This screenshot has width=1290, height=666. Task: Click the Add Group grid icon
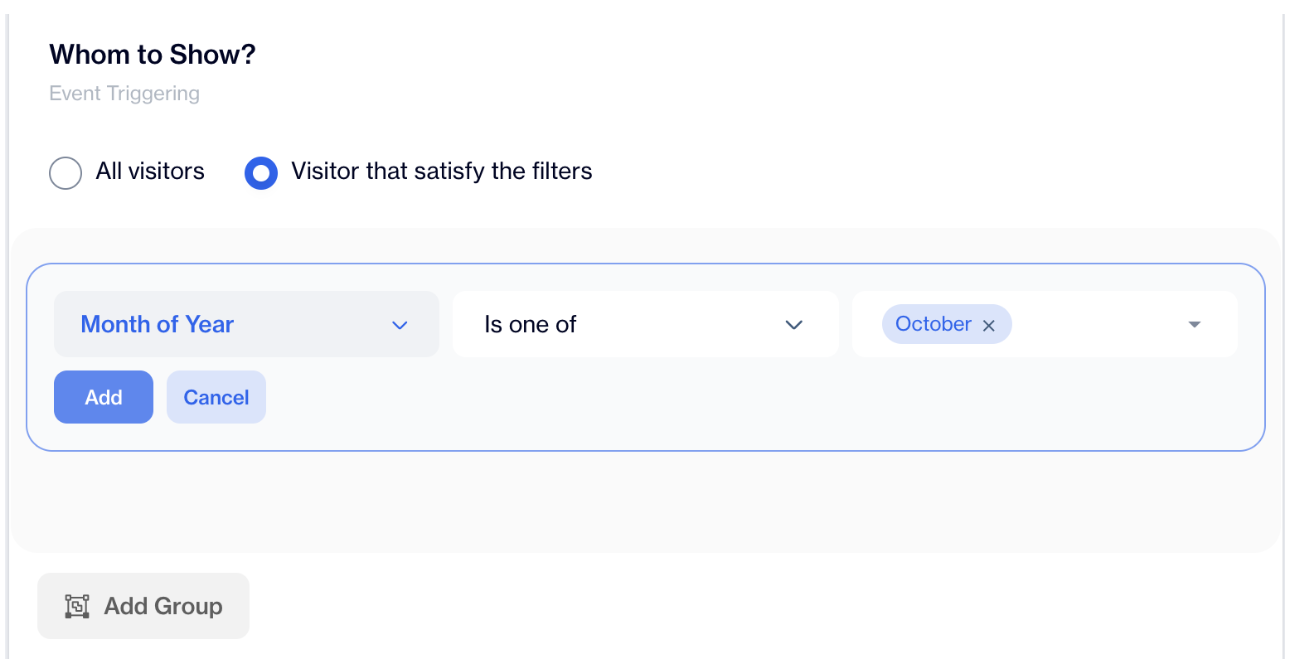tap(77, 606)
